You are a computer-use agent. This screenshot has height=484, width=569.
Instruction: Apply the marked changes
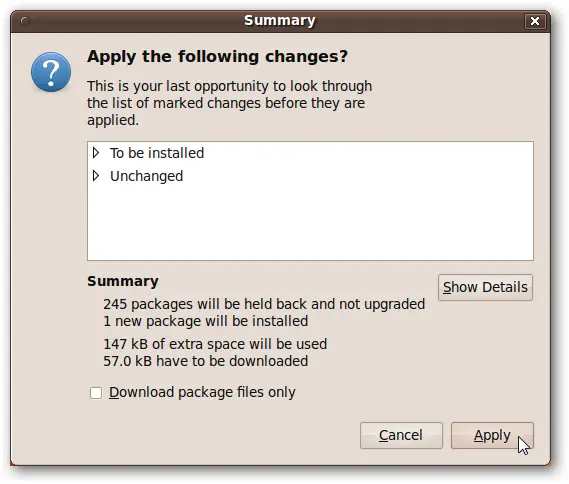coord(492,435)
